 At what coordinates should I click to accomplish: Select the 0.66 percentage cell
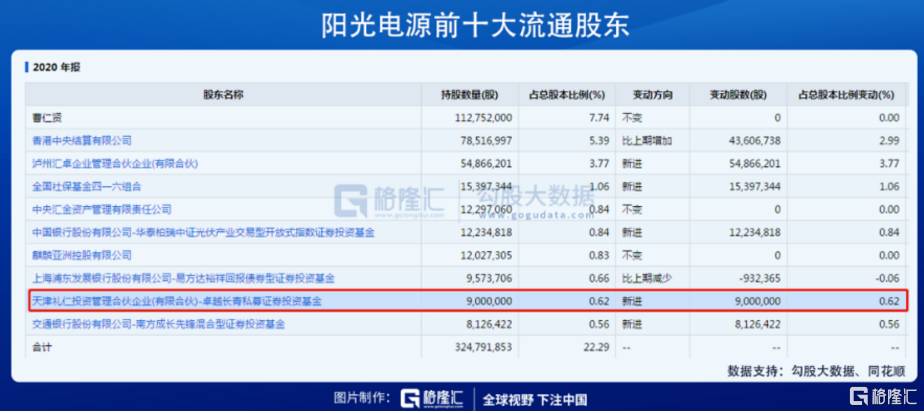point(599,279)
